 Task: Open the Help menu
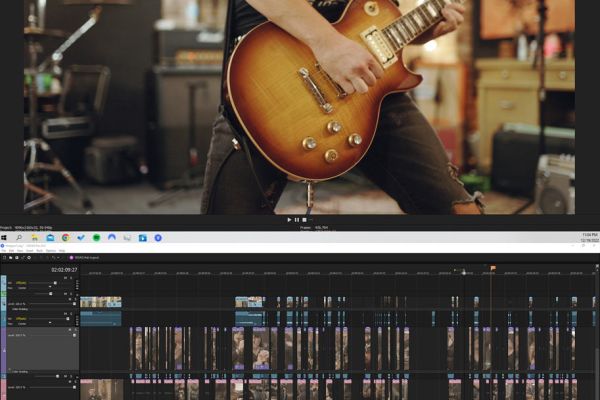click(x=61, y=250)
